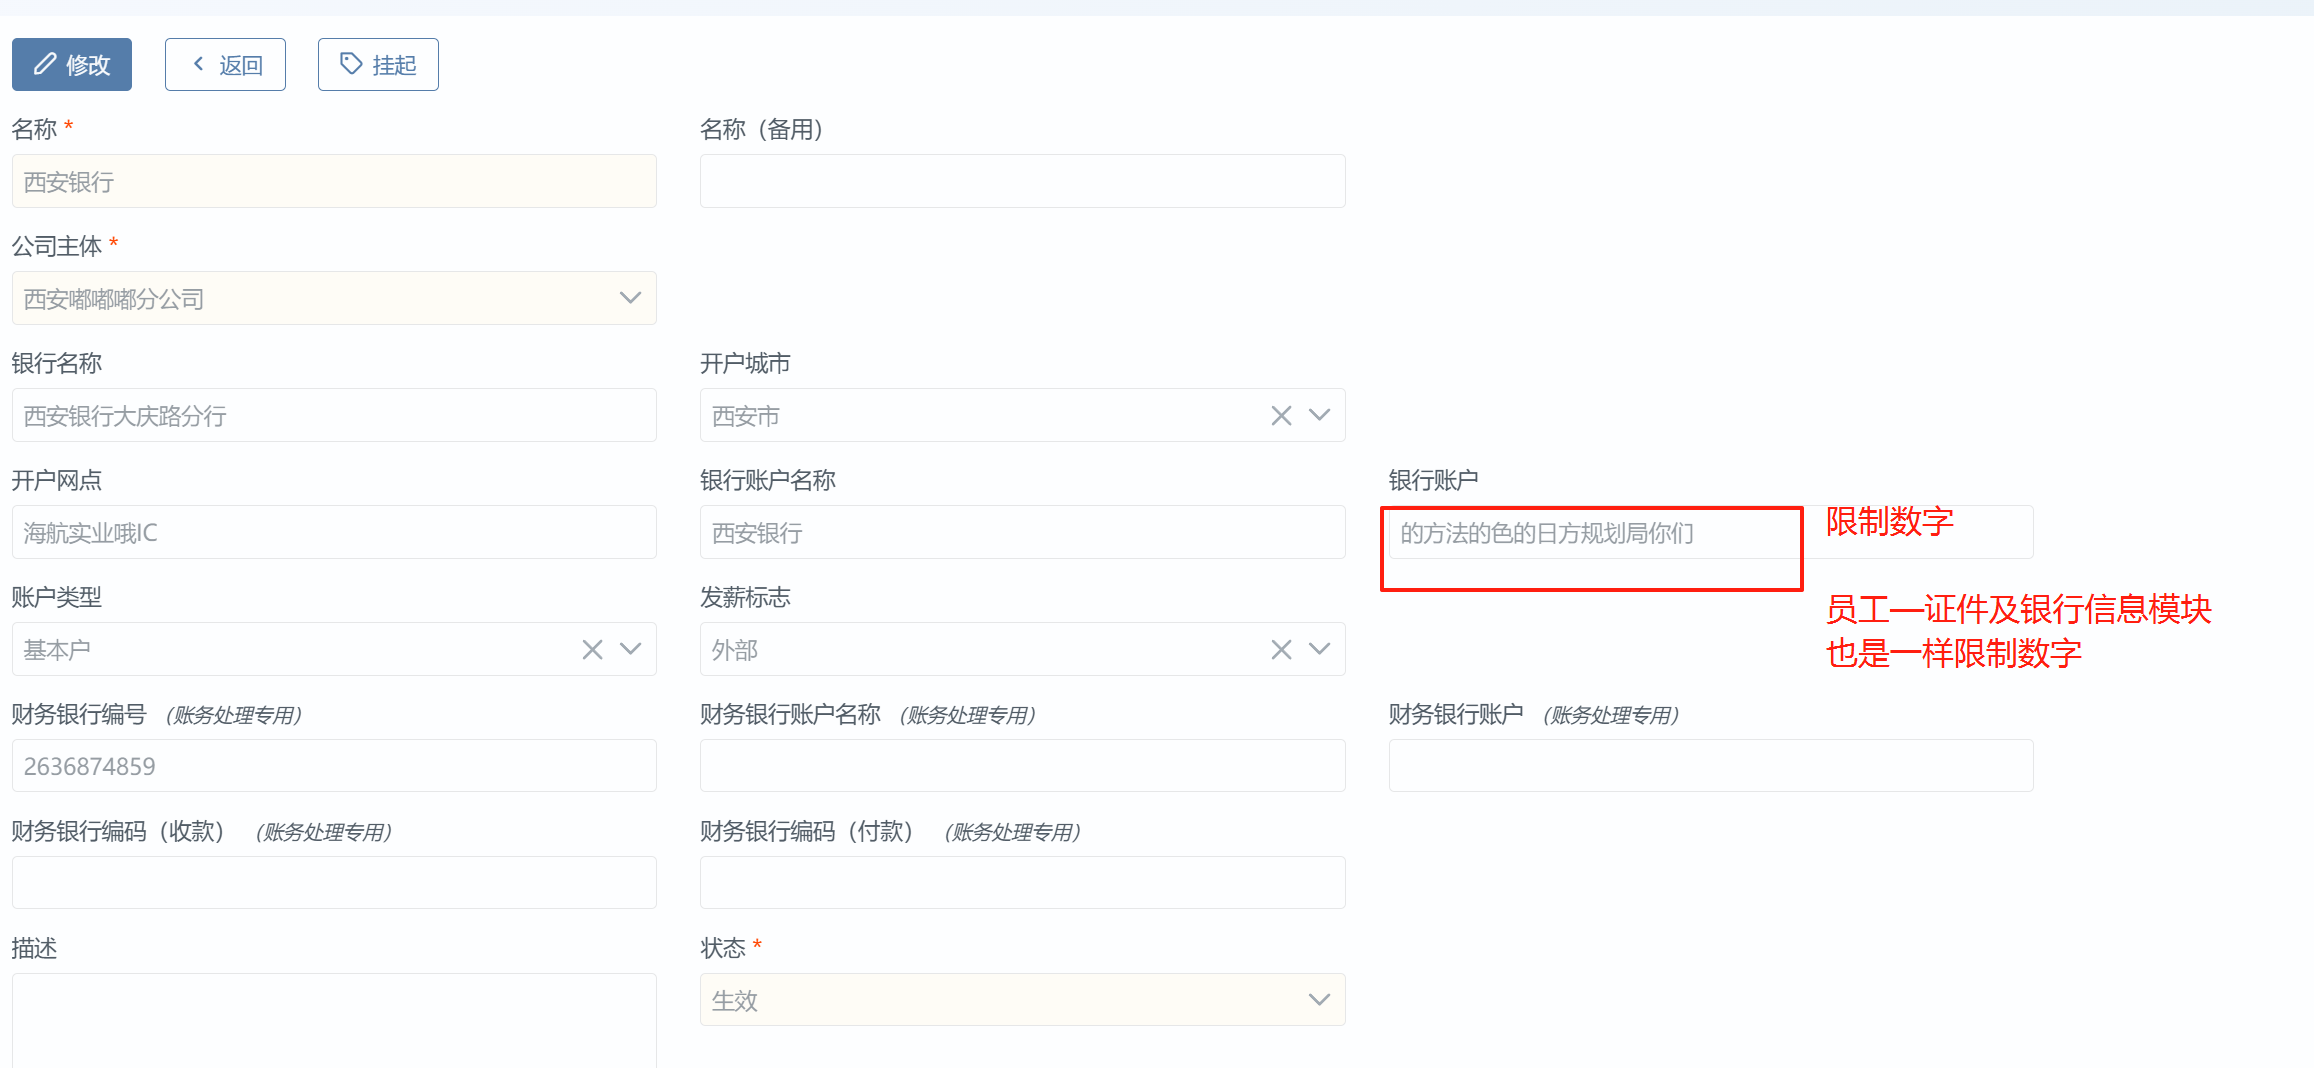Click the 银行名称 field
The width and height of the screenshot is (2314, 1068).
[334, 416]
